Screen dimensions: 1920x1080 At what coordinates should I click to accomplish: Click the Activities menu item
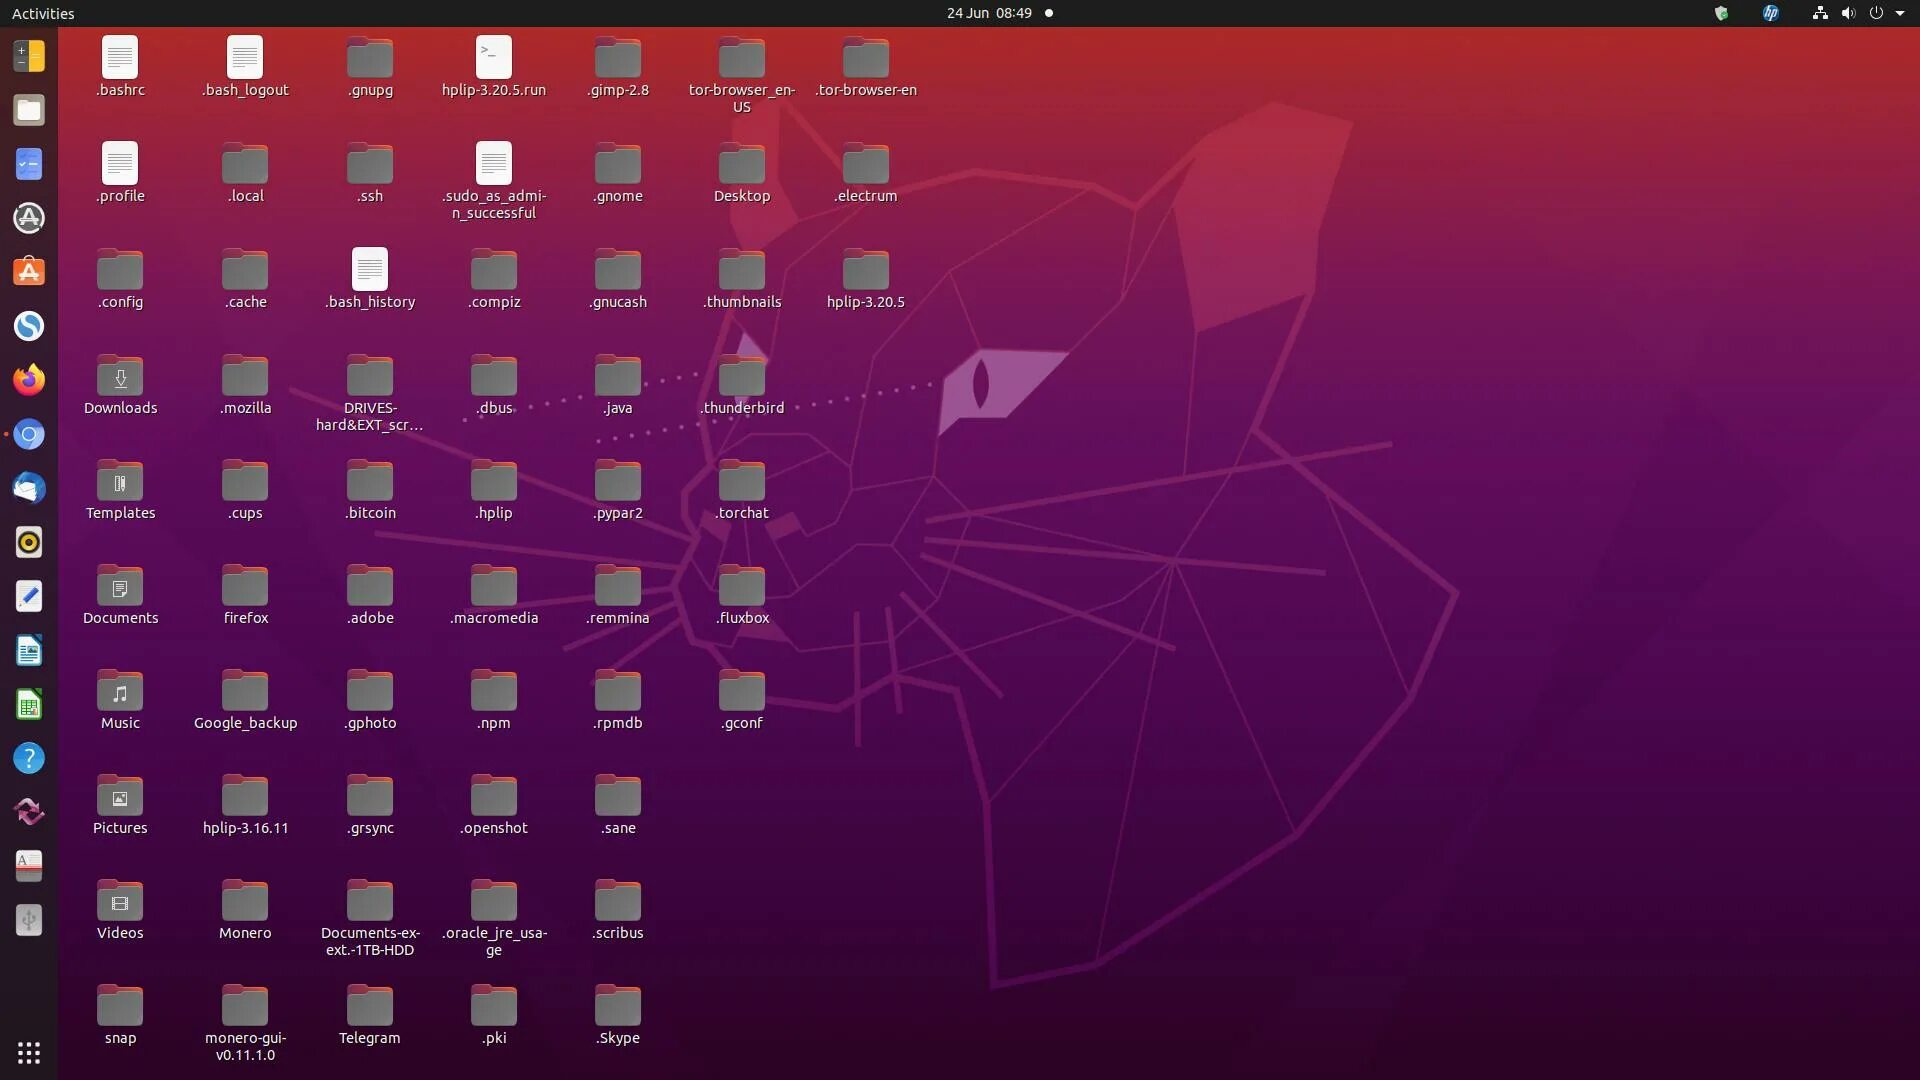coord(42,13)
